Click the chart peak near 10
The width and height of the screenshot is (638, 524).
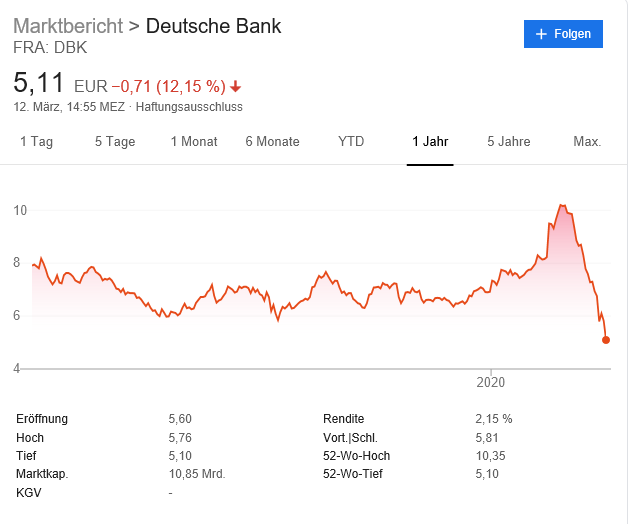tap(563, 206)
